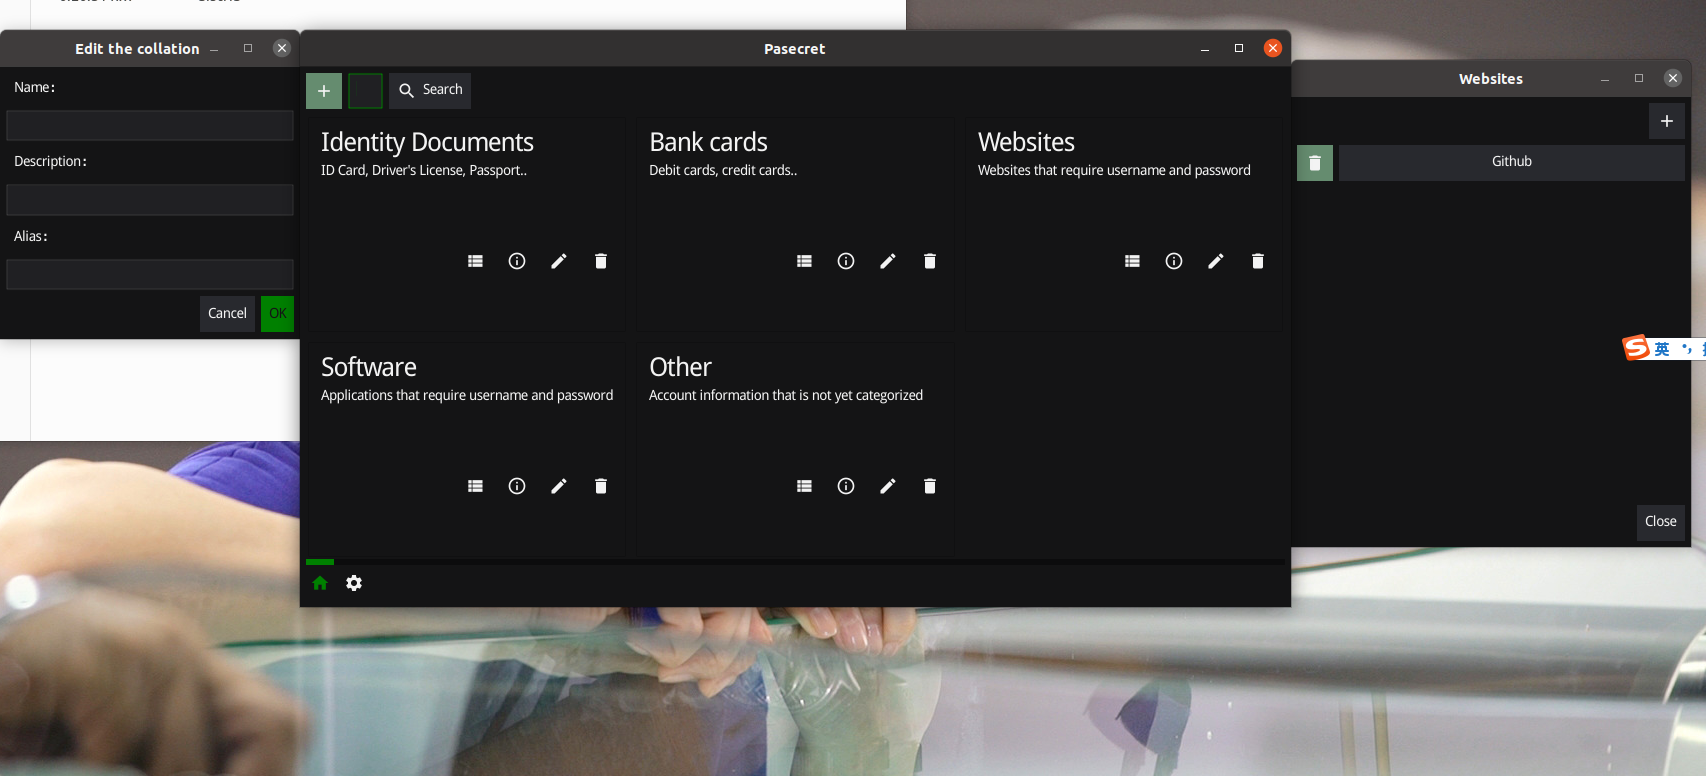Confirm with the green OK button
Viewport: 1706px width, 776px height.
click(278, 314)
